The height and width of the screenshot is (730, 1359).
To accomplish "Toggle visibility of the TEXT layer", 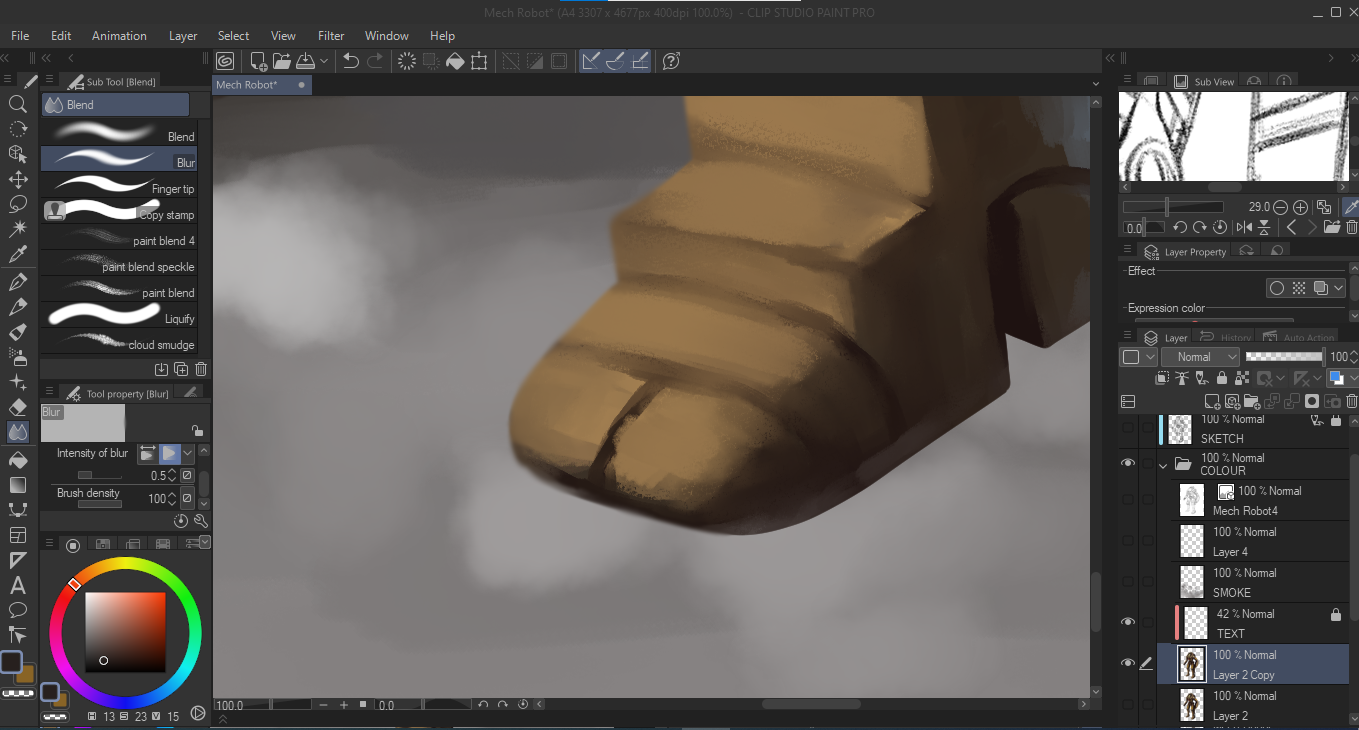I will [x=1128, y=623].
